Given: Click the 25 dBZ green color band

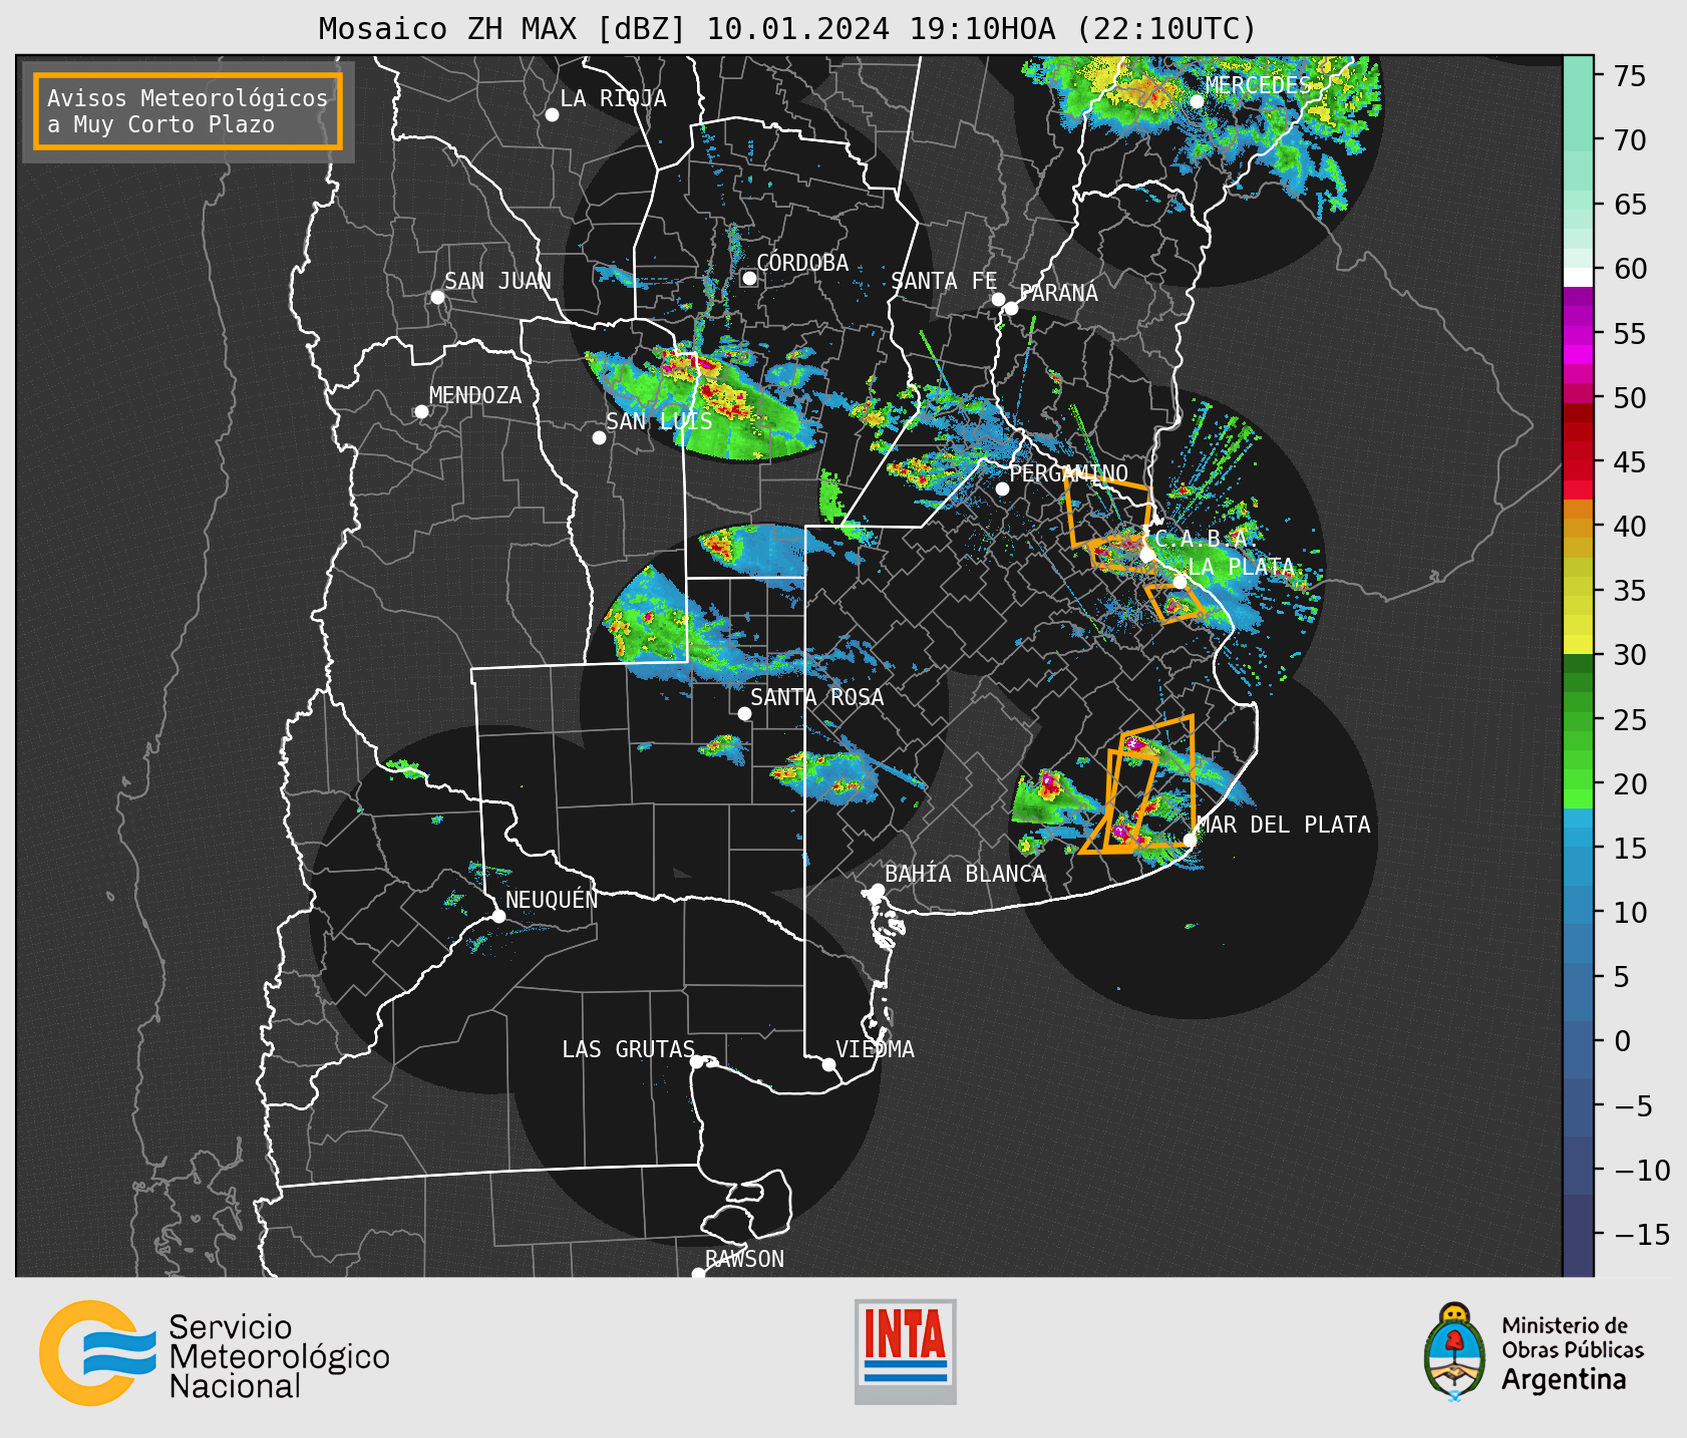Looking at the screenshot, I should tap(1578, 721).
